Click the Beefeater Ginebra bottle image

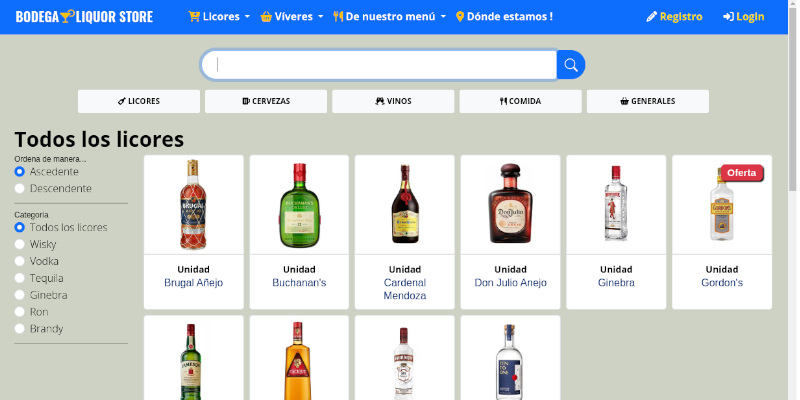point(616,203)
